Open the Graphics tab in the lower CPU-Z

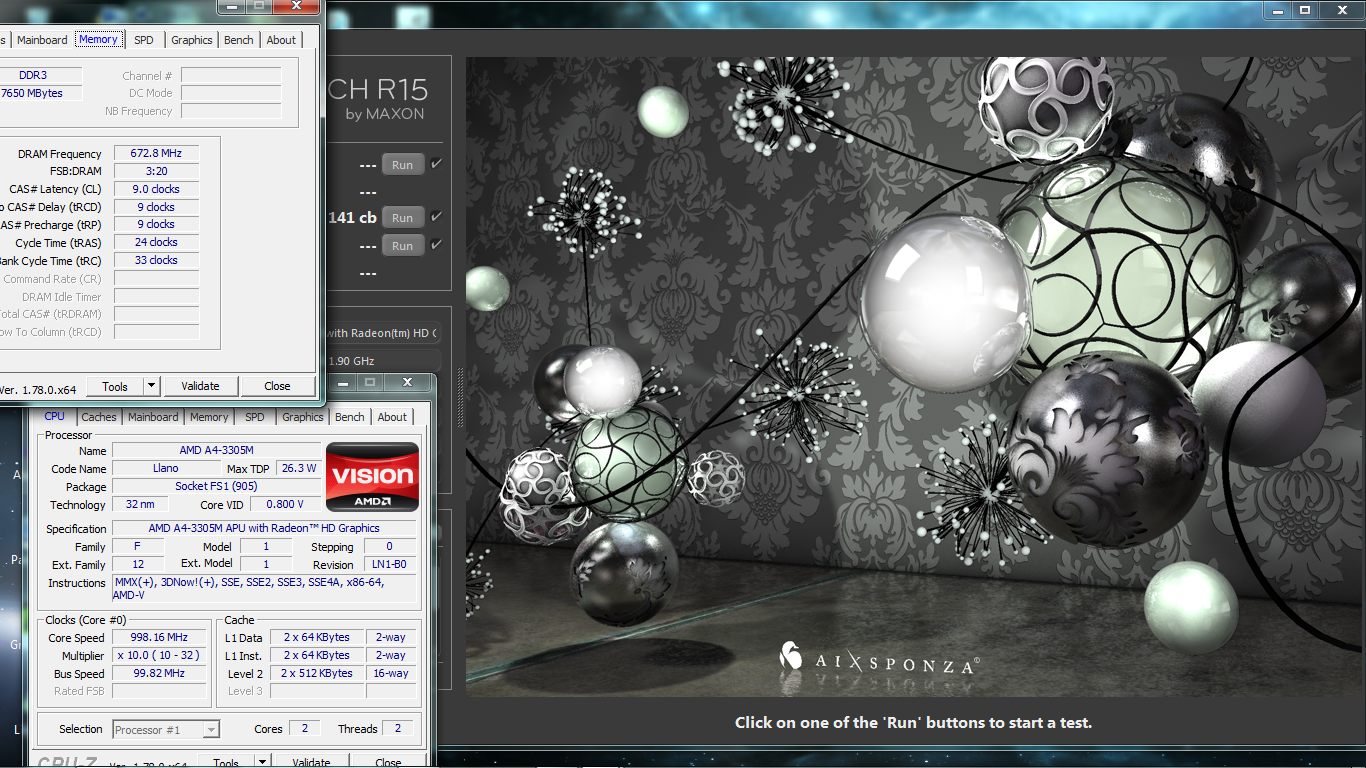303,417
